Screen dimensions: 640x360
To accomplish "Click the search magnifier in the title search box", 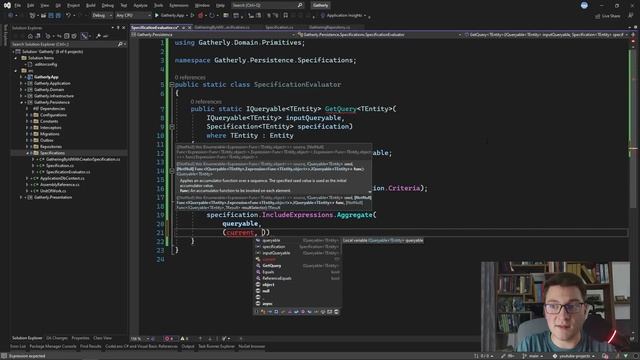I will pyautogui.click(x=300, y=5).
